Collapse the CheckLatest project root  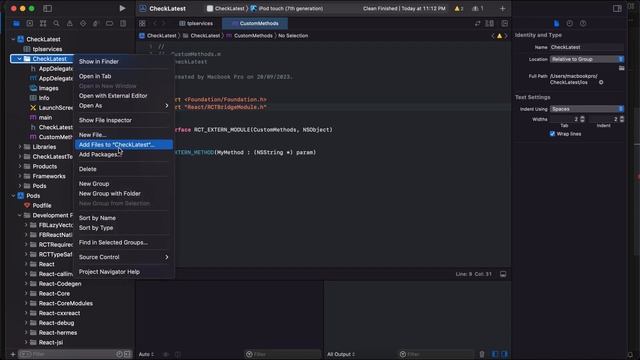(x=13, y=39)
